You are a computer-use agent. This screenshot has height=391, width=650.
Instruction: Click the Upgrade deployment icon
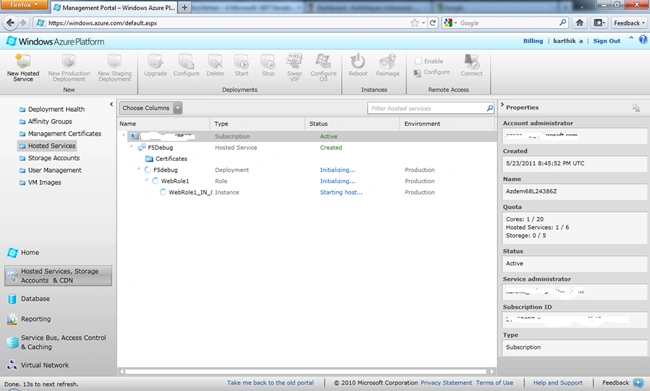(x=155, y=61)
